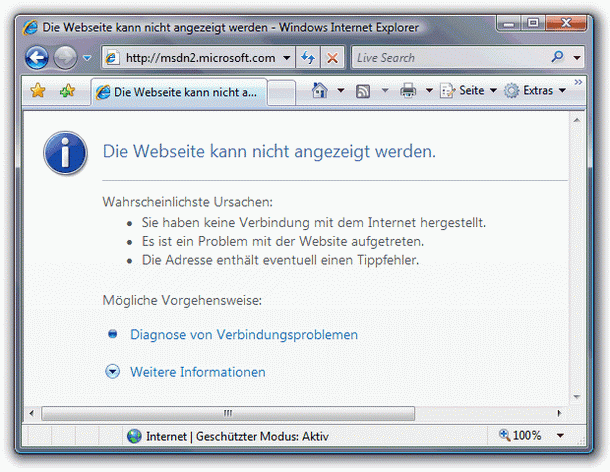This screenshot has height=472, width=610.
Task: Print the page using the printer icon
Action: pos(408,91)
